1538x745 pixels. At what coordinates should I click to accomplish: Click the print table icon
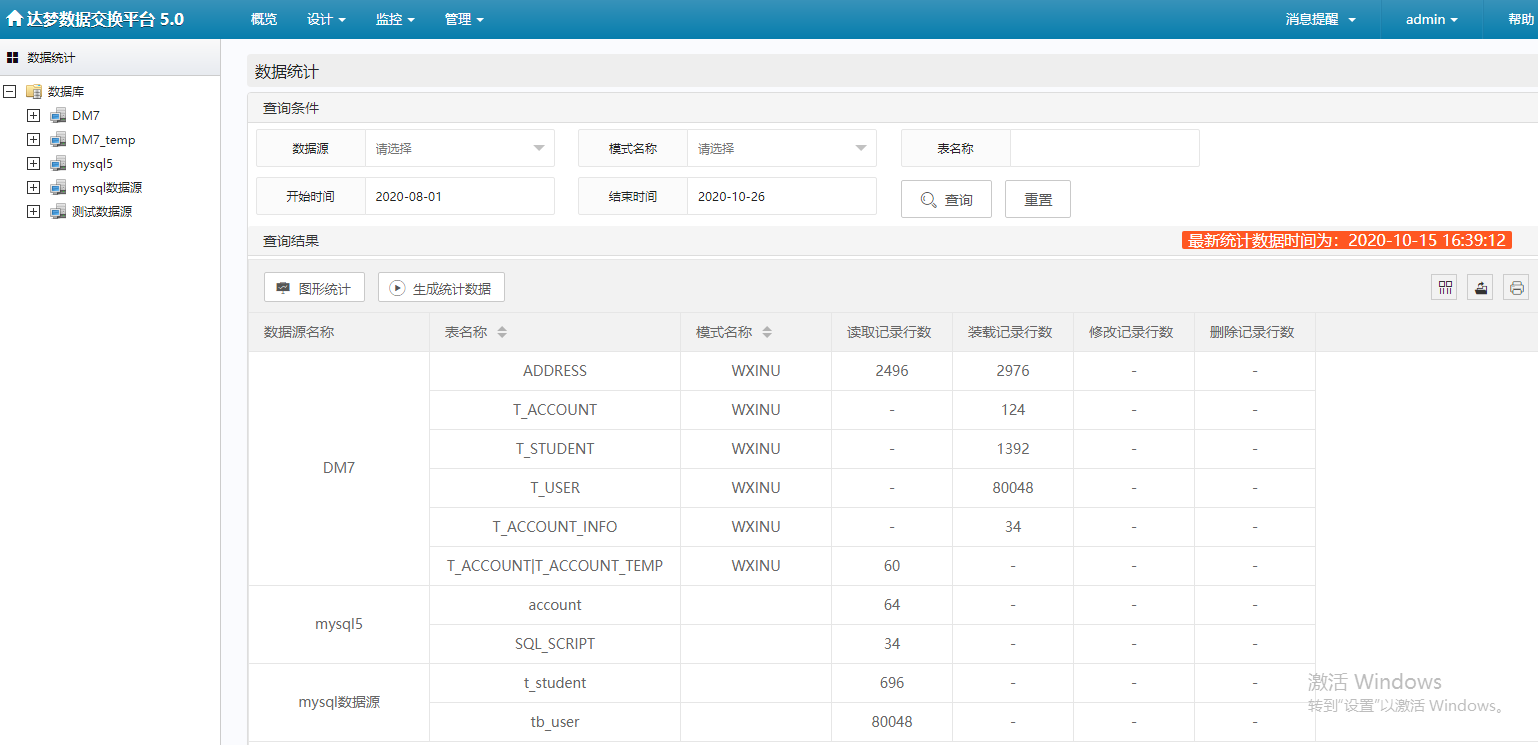tap(1516, 288)
